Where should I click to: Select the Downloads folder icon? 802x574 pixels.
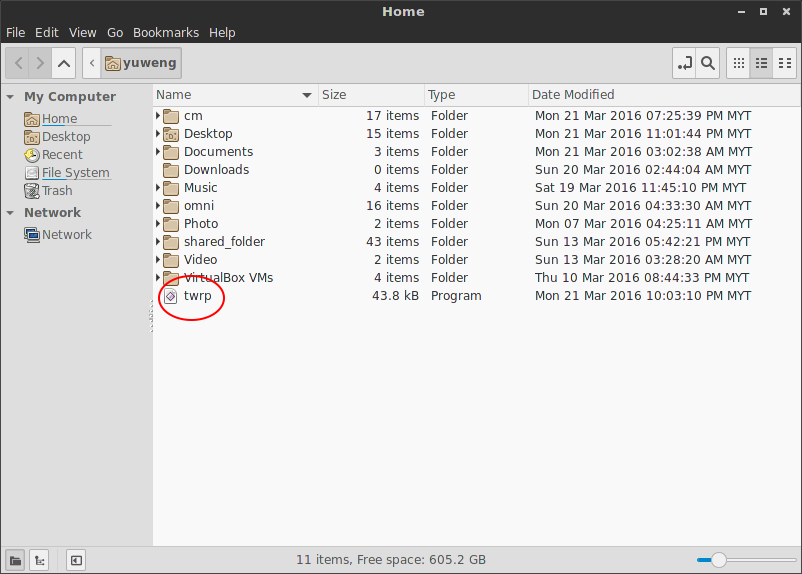click(x=171, y=170)
